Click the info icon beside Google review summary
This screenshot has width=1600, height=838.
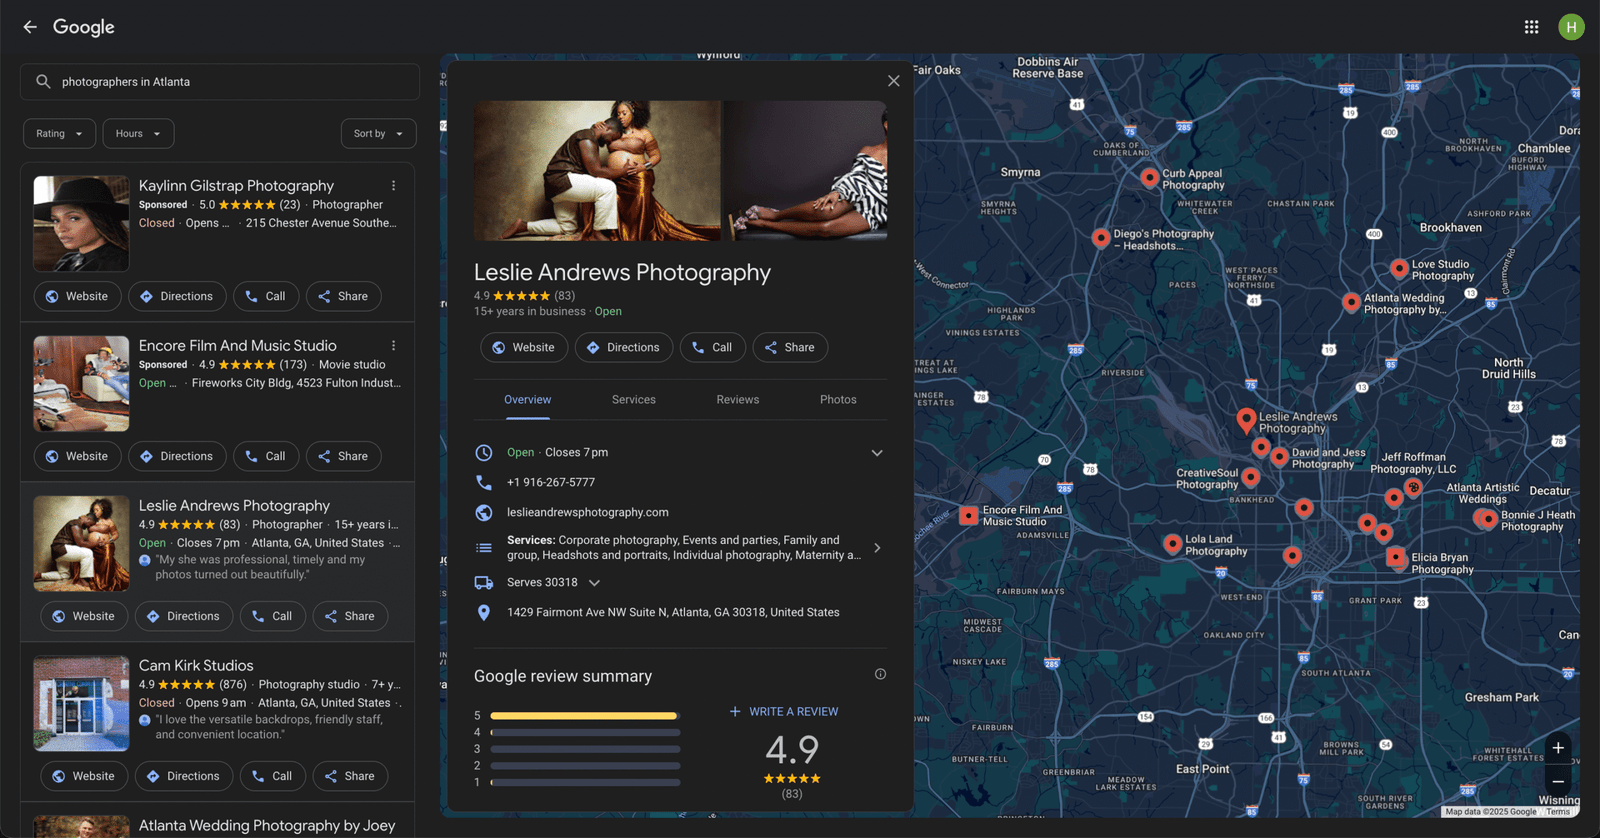click(880, 674)
